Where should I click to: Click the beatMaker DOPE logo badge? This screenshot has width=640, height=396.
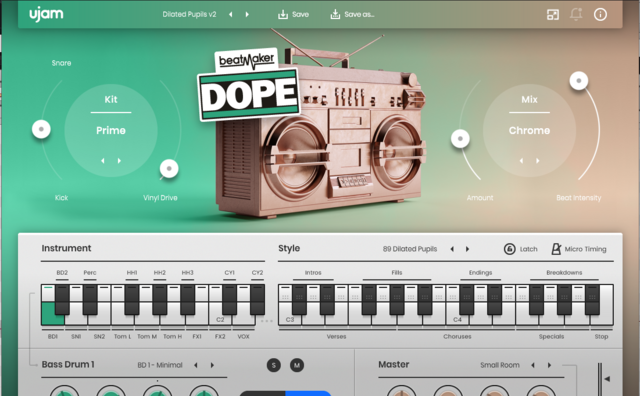pos(249,86)
